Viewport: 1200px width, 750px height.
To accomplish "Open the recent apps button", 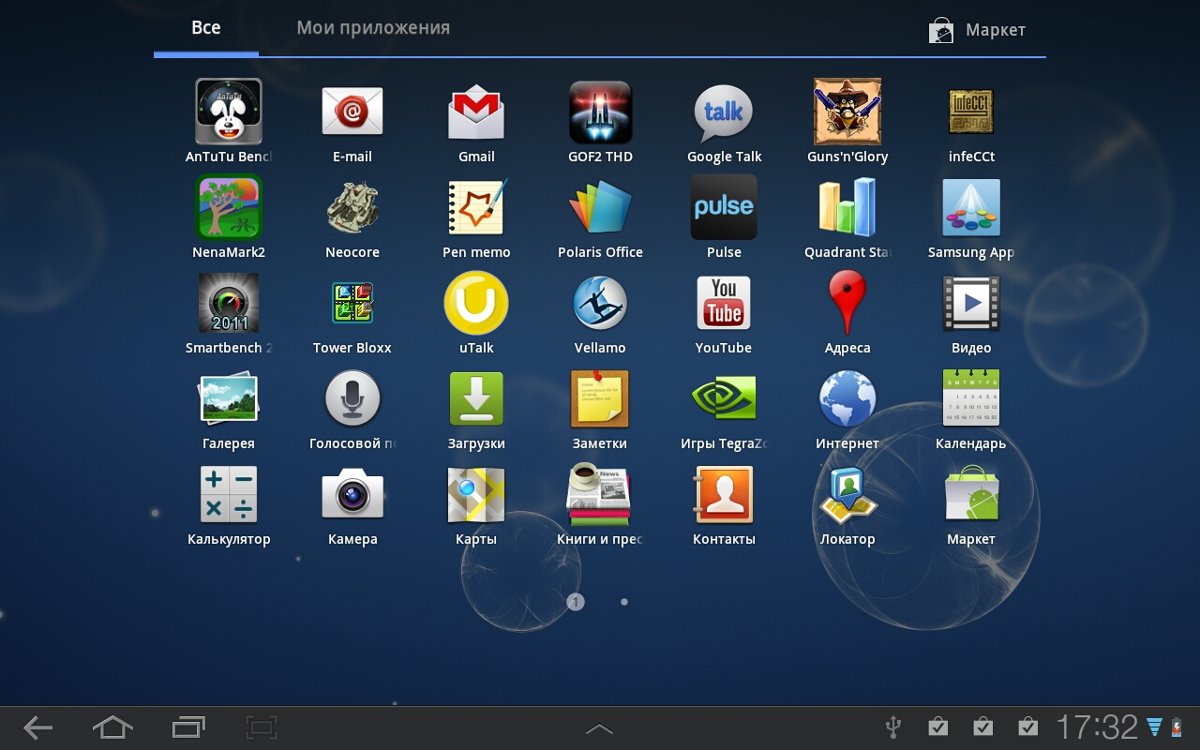I will tap(188, 728).
